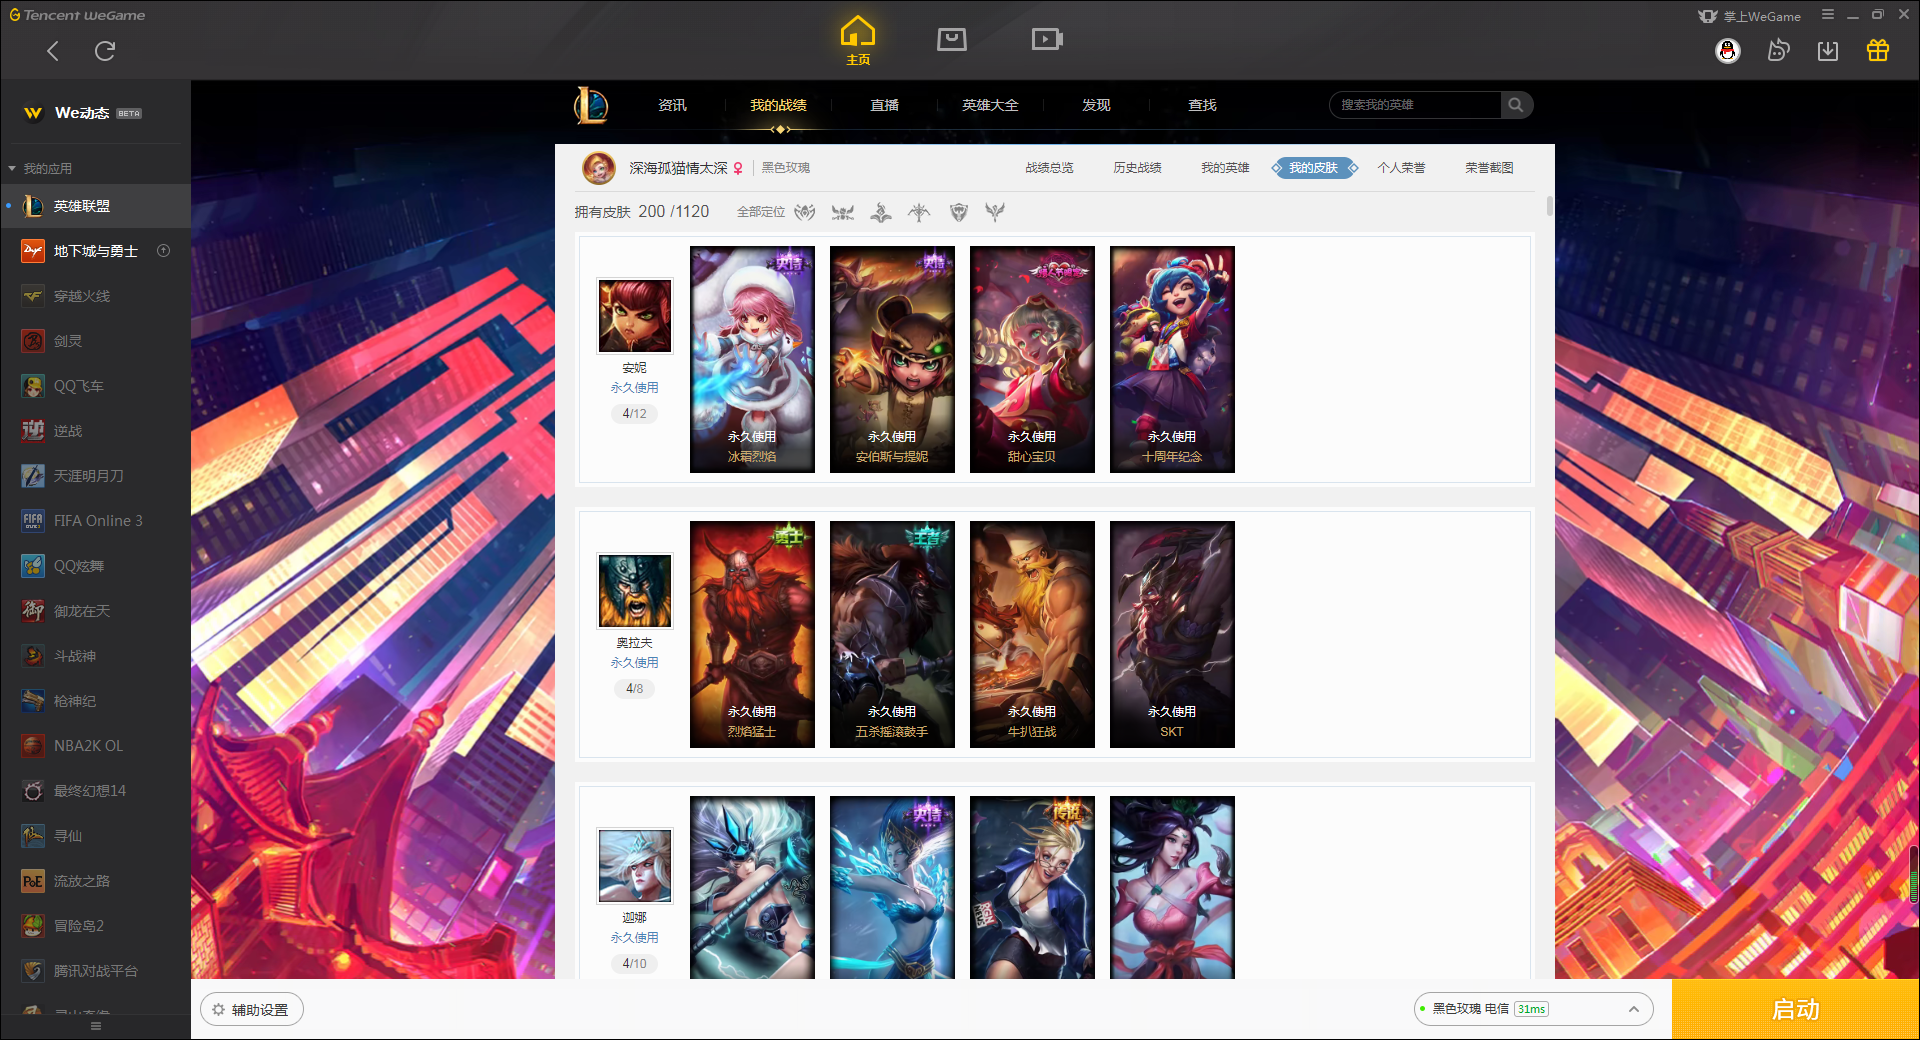This screenshot has width=1920, height=1040.
Task: Open the video live icon in top bar
Action: coord(1047,39)
